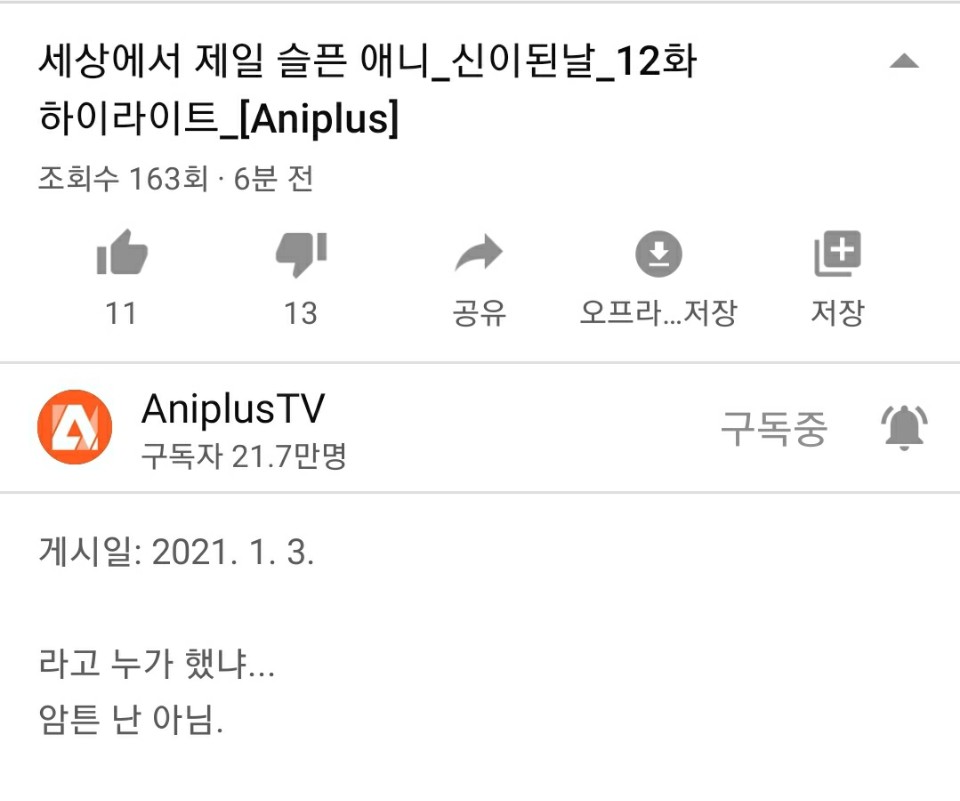960x801 pixels.
Task: Tap the thumbs-up like icon
Action: click(122, 252)
